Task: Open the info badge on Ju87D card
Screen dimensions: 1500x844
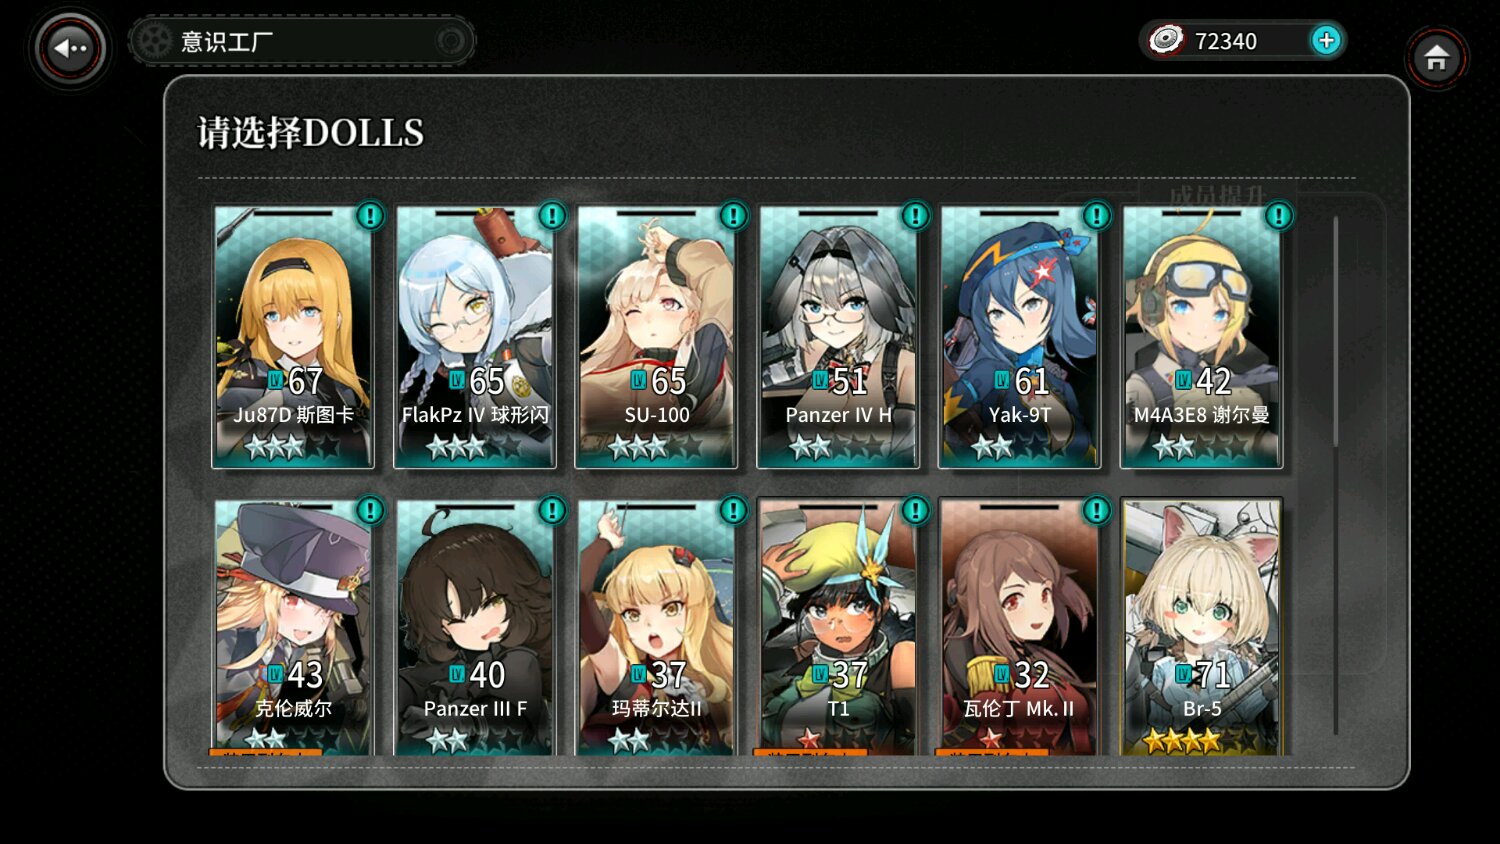Action: (370, 215)
